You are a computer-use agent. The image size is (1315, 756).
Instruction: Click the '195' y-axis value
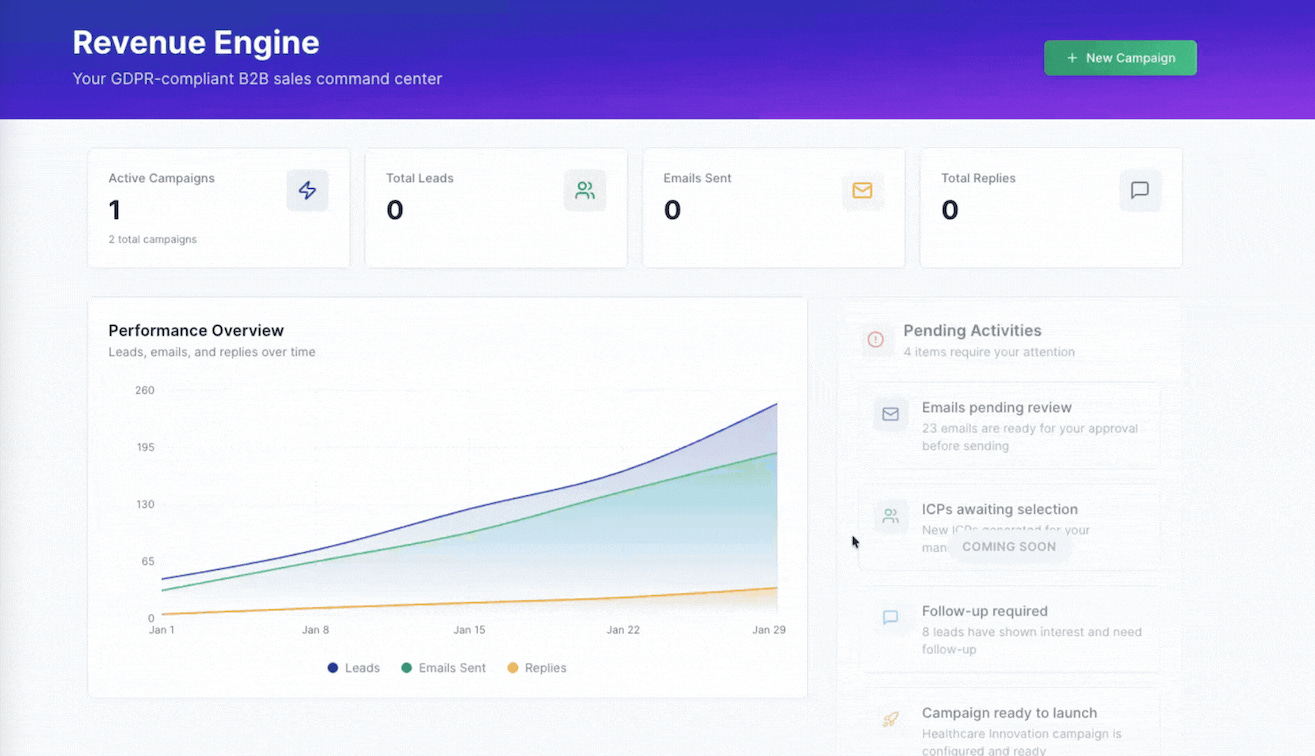[x=146, y=447]
